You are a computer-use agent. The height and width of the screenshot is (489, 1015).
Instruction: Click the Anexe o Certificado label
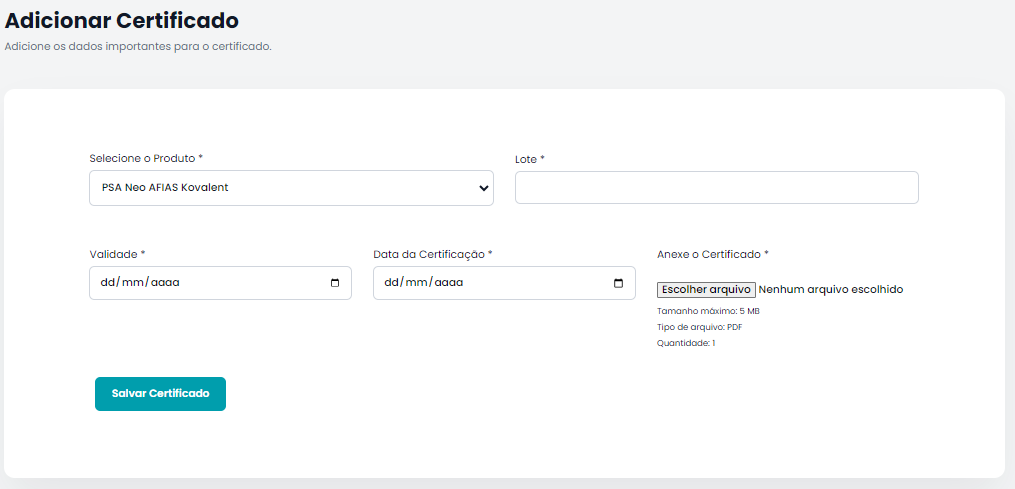tap(712, 254)
